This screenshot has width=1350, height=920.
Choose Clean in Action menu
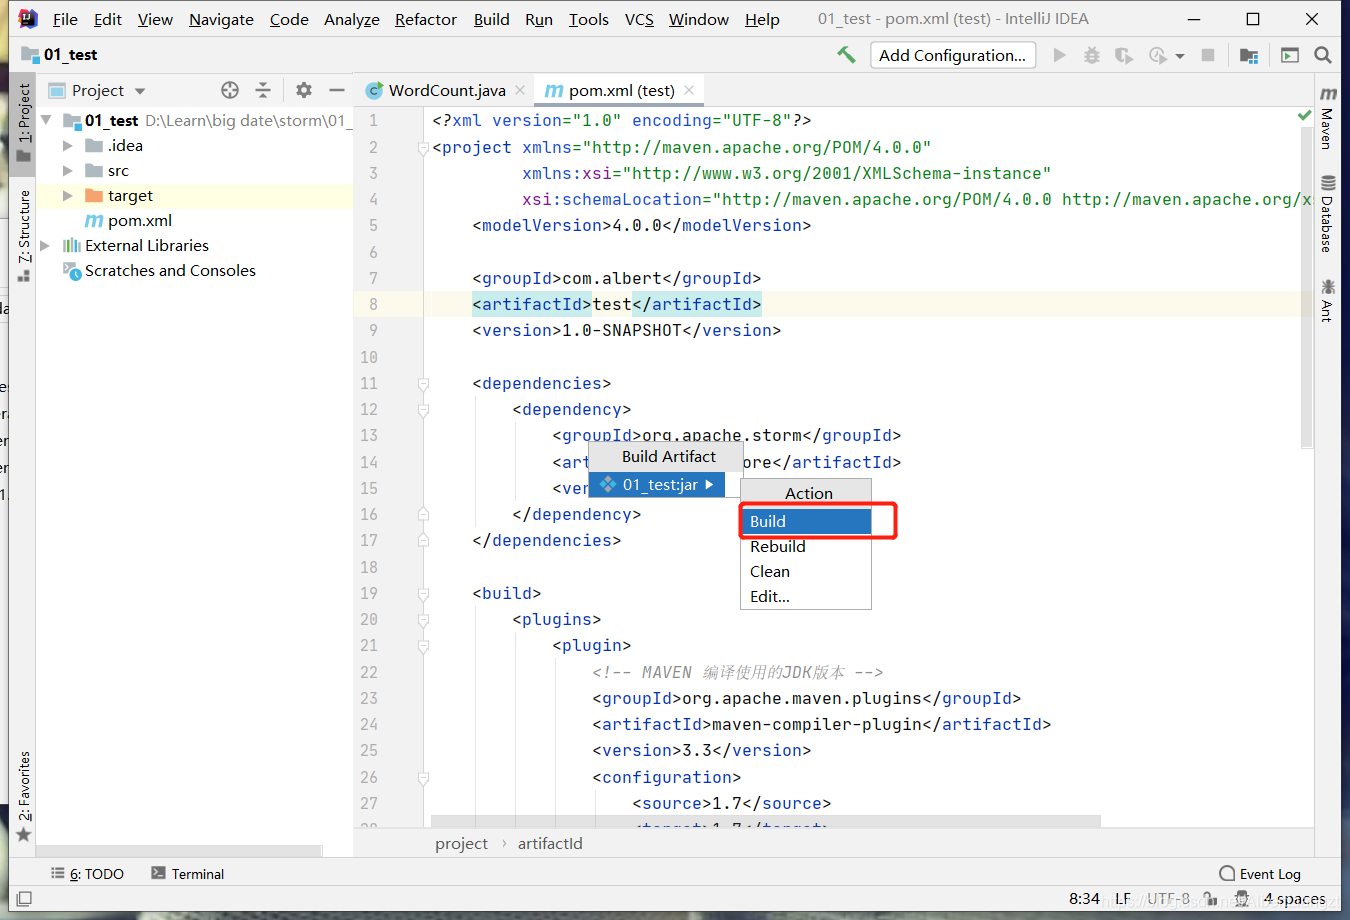coord(806,571)
